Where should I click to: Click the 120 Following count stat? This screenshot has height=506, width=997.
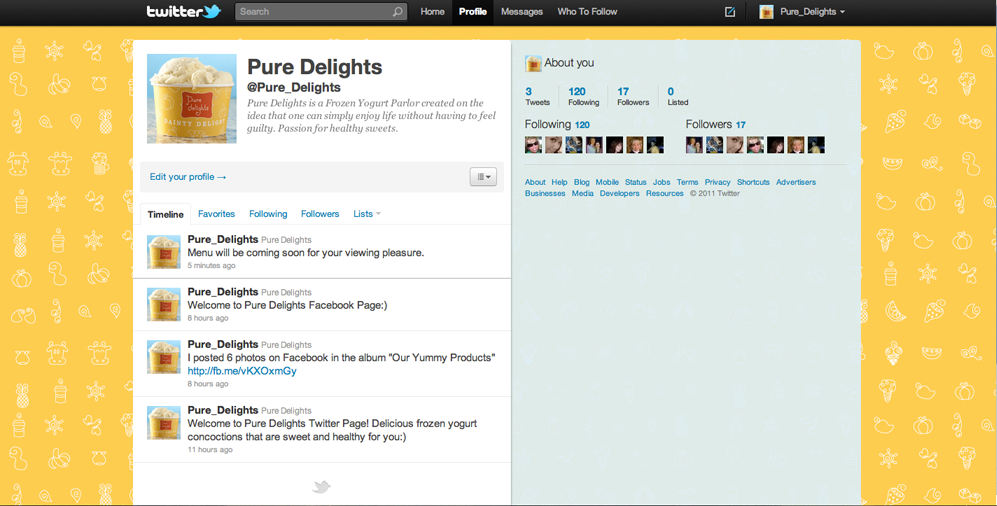[x=583, y=96]
